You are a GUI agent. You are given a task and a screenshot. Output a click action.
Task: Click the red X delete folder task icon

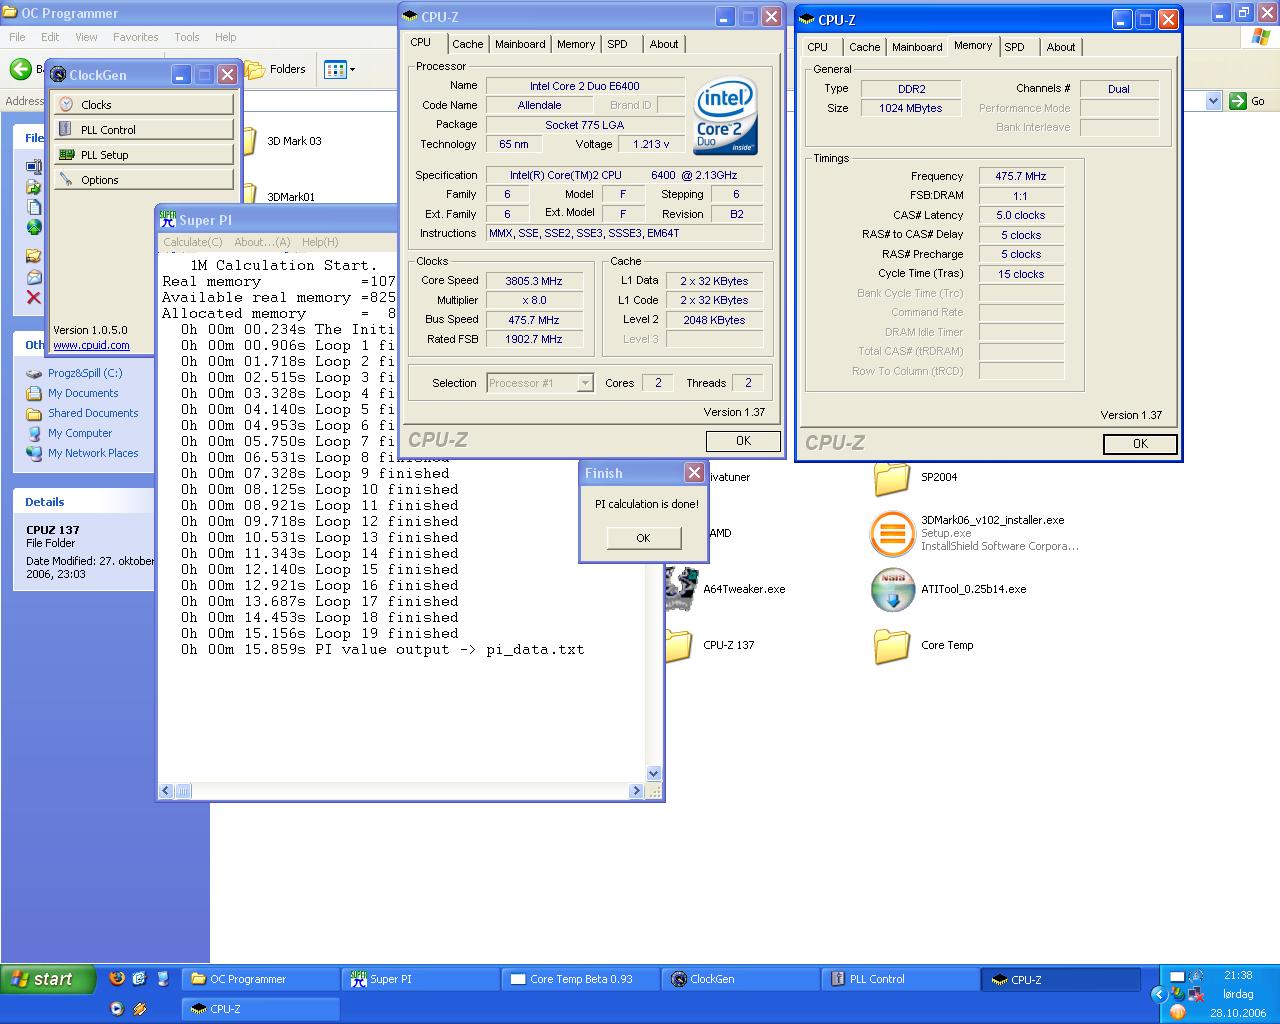(34, 297)
